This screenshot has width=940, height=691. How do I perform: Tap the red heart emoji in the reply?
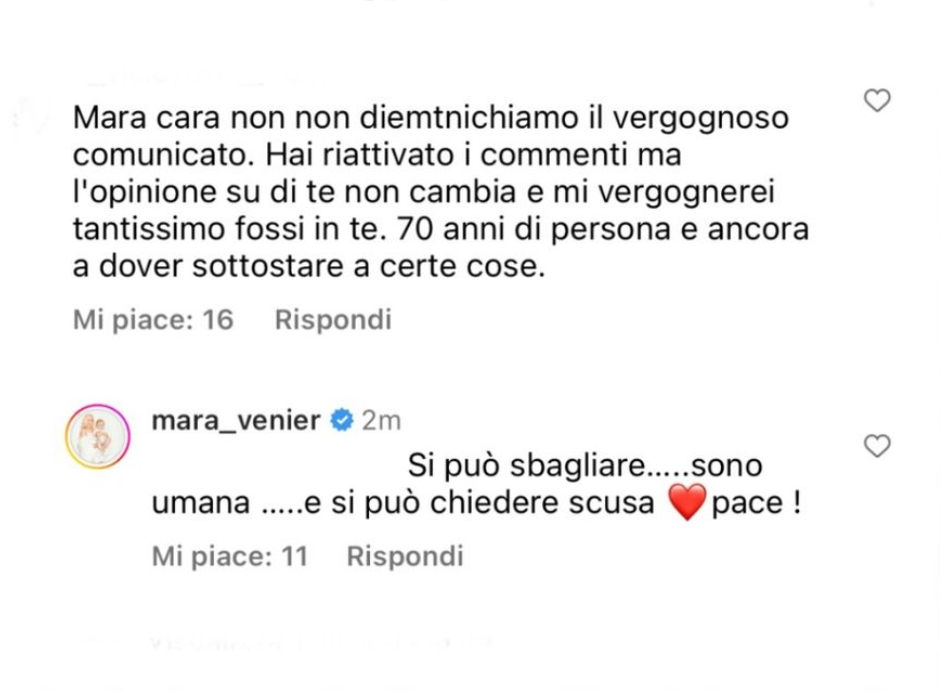pyautogui.click(x=688, y=502)
